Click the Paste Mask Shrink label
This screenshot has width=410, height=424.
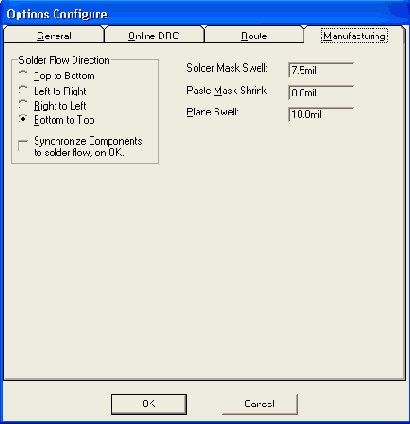[226, 90]
